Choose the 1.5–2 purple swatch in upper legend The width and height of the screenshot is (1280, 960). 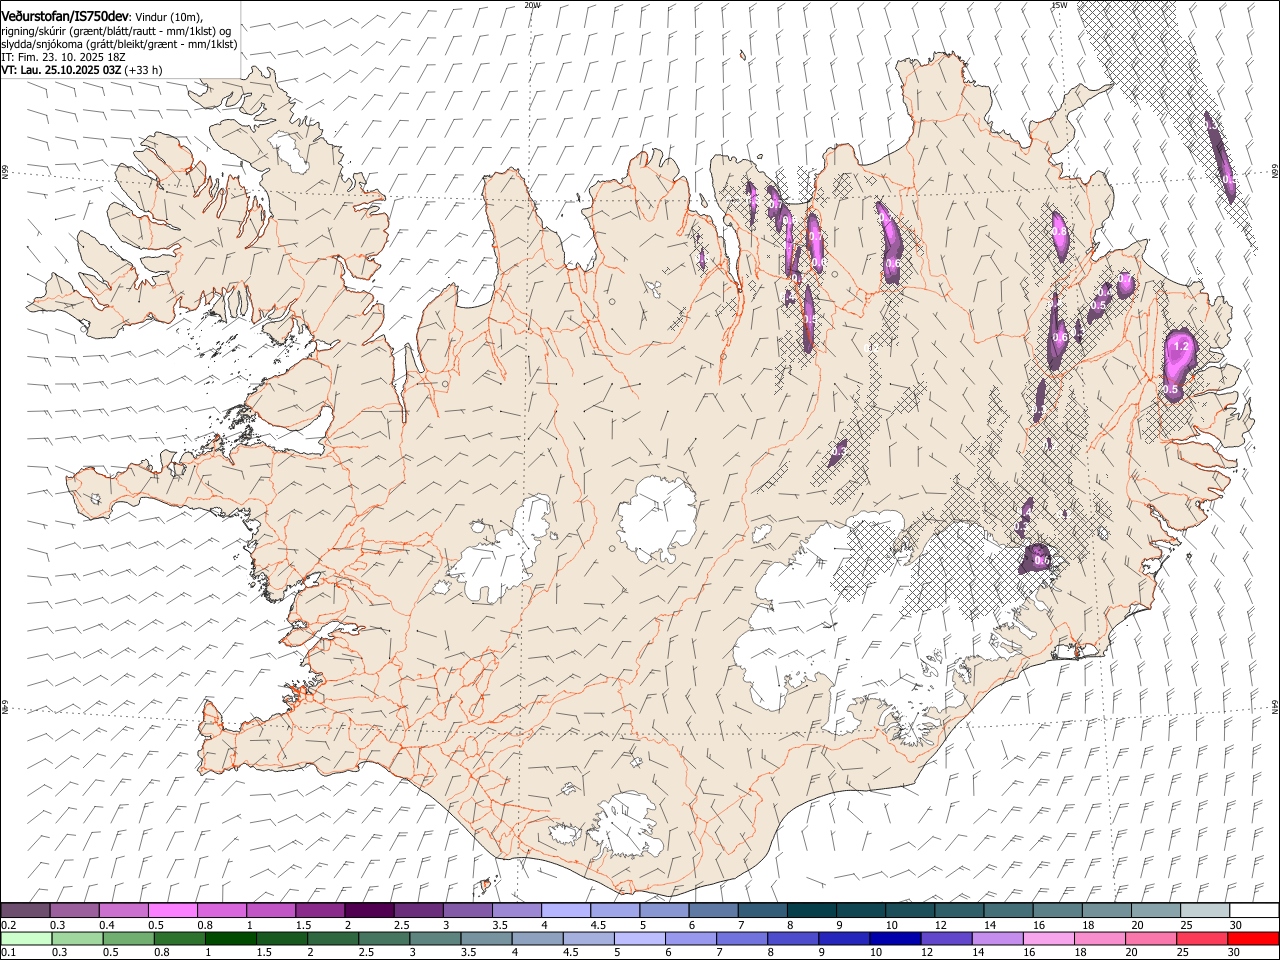(x=320, y=910)
